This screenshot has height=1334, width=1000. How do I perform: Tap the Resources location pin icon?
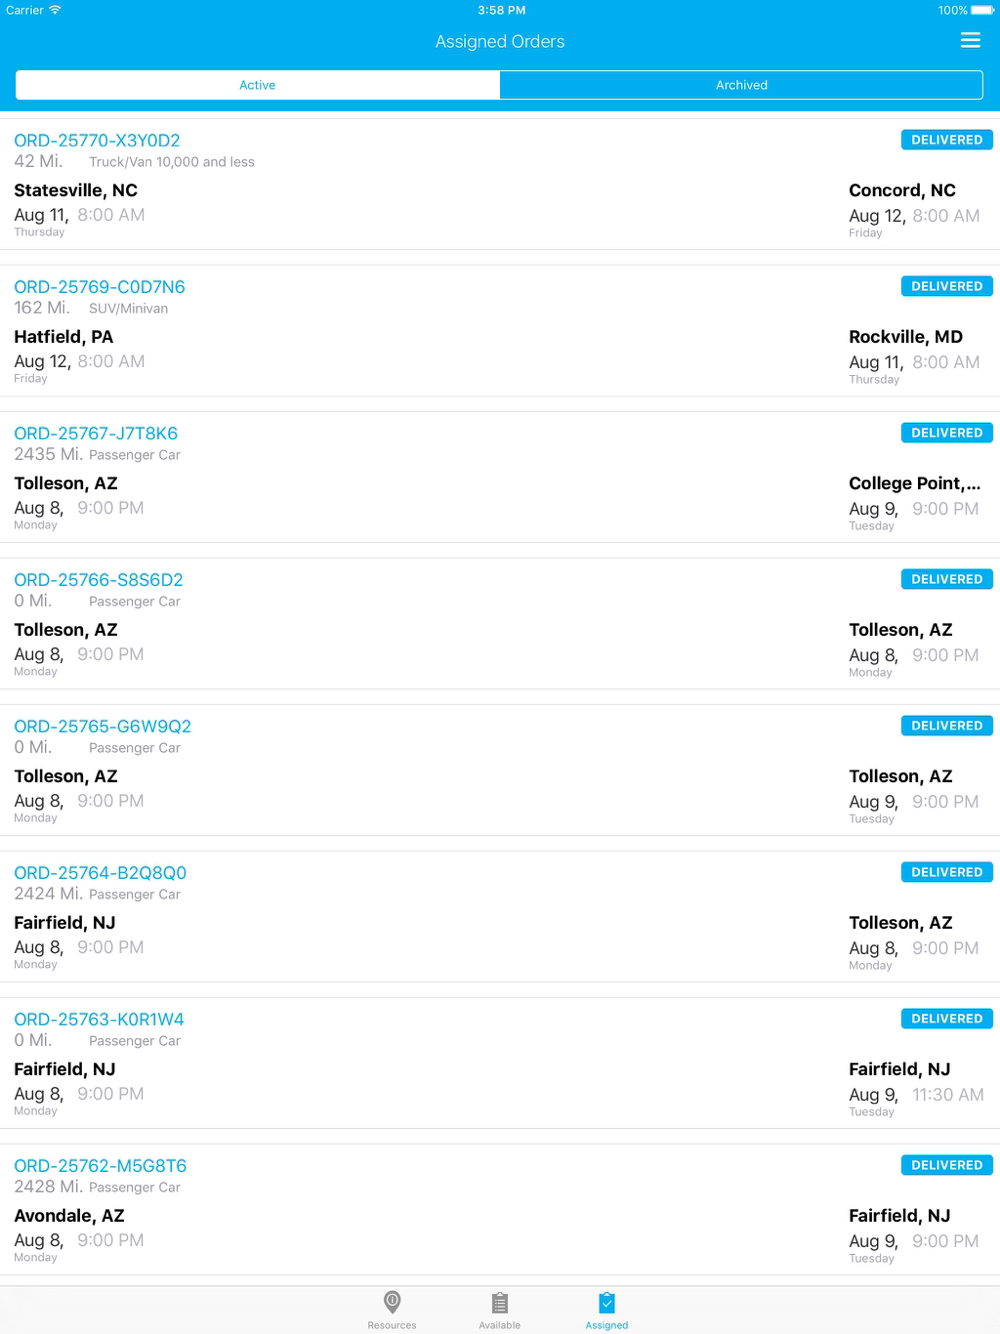[x=392, y=1302]
